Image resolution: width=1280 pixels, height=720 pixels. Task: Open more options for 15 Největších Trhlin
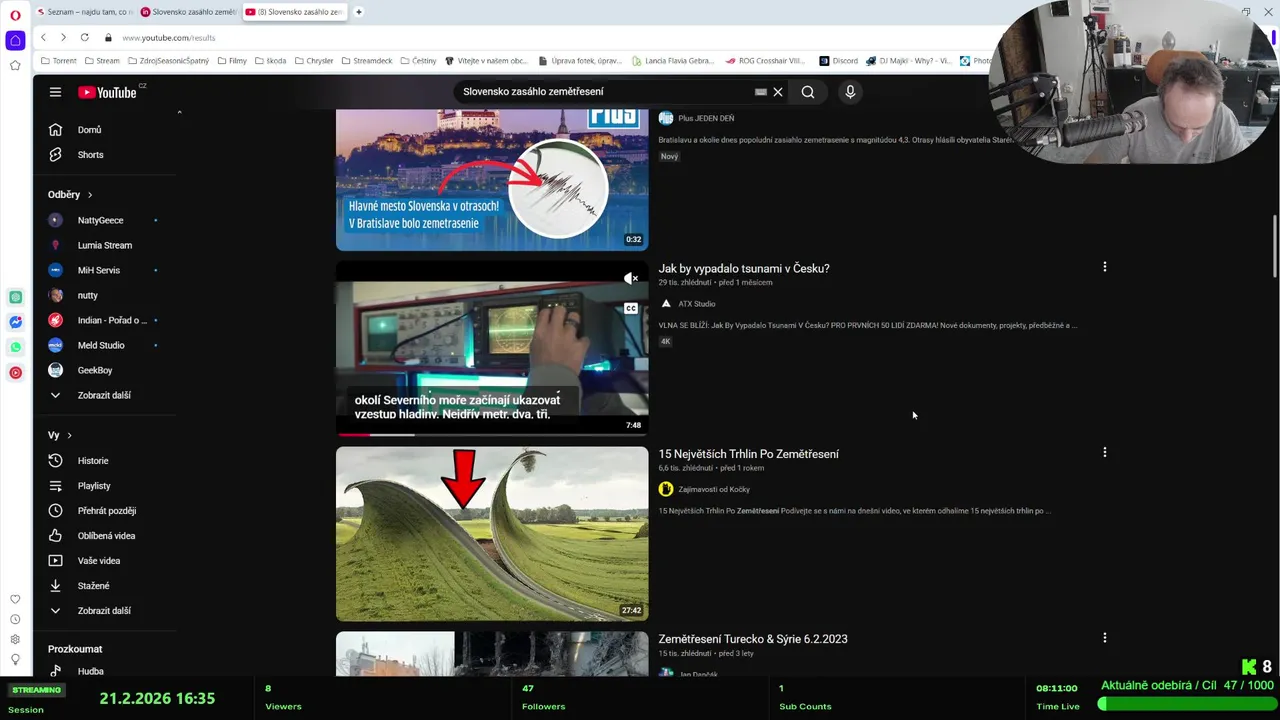[1105, 452]
